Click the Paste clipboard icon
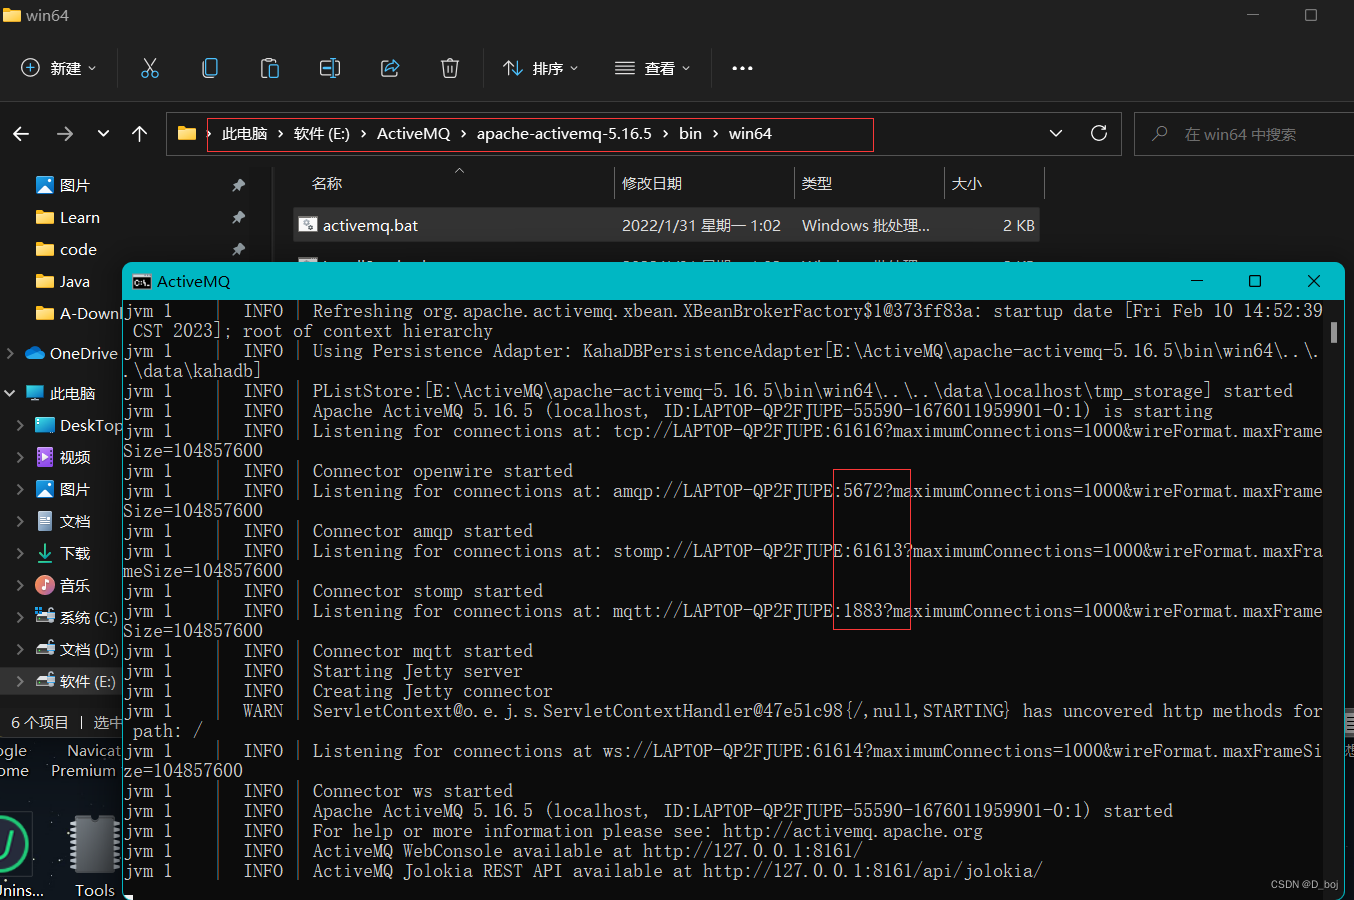This screenshot has width=1354, height=900. [270, 68]
